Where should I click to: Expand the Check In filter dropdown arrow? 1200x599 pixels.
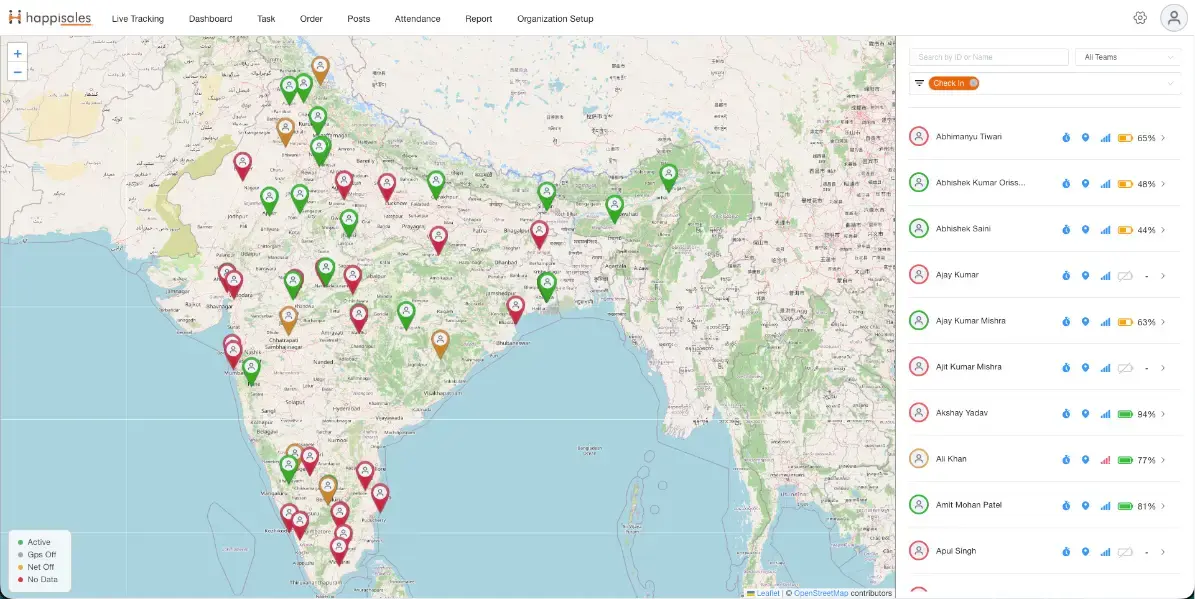[1171, 83]
